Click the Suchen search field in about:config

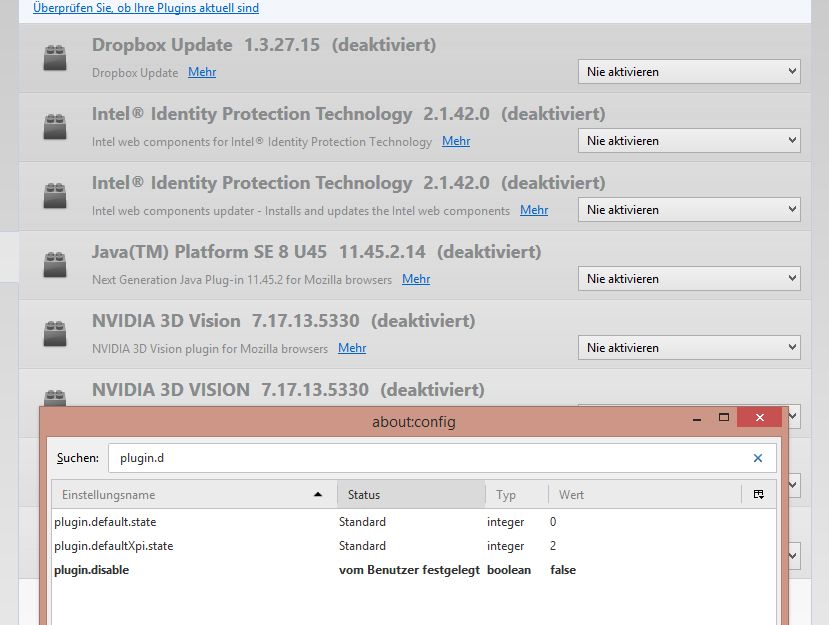442,458
